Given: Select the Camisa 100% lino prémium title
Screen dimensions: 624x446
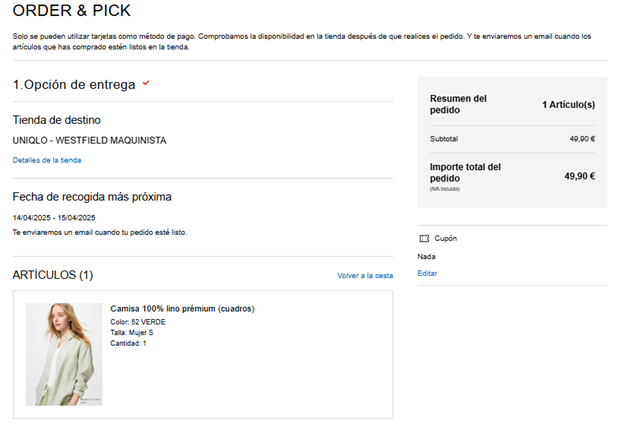Looking at the screenshot, I should [x=182, y=308].
